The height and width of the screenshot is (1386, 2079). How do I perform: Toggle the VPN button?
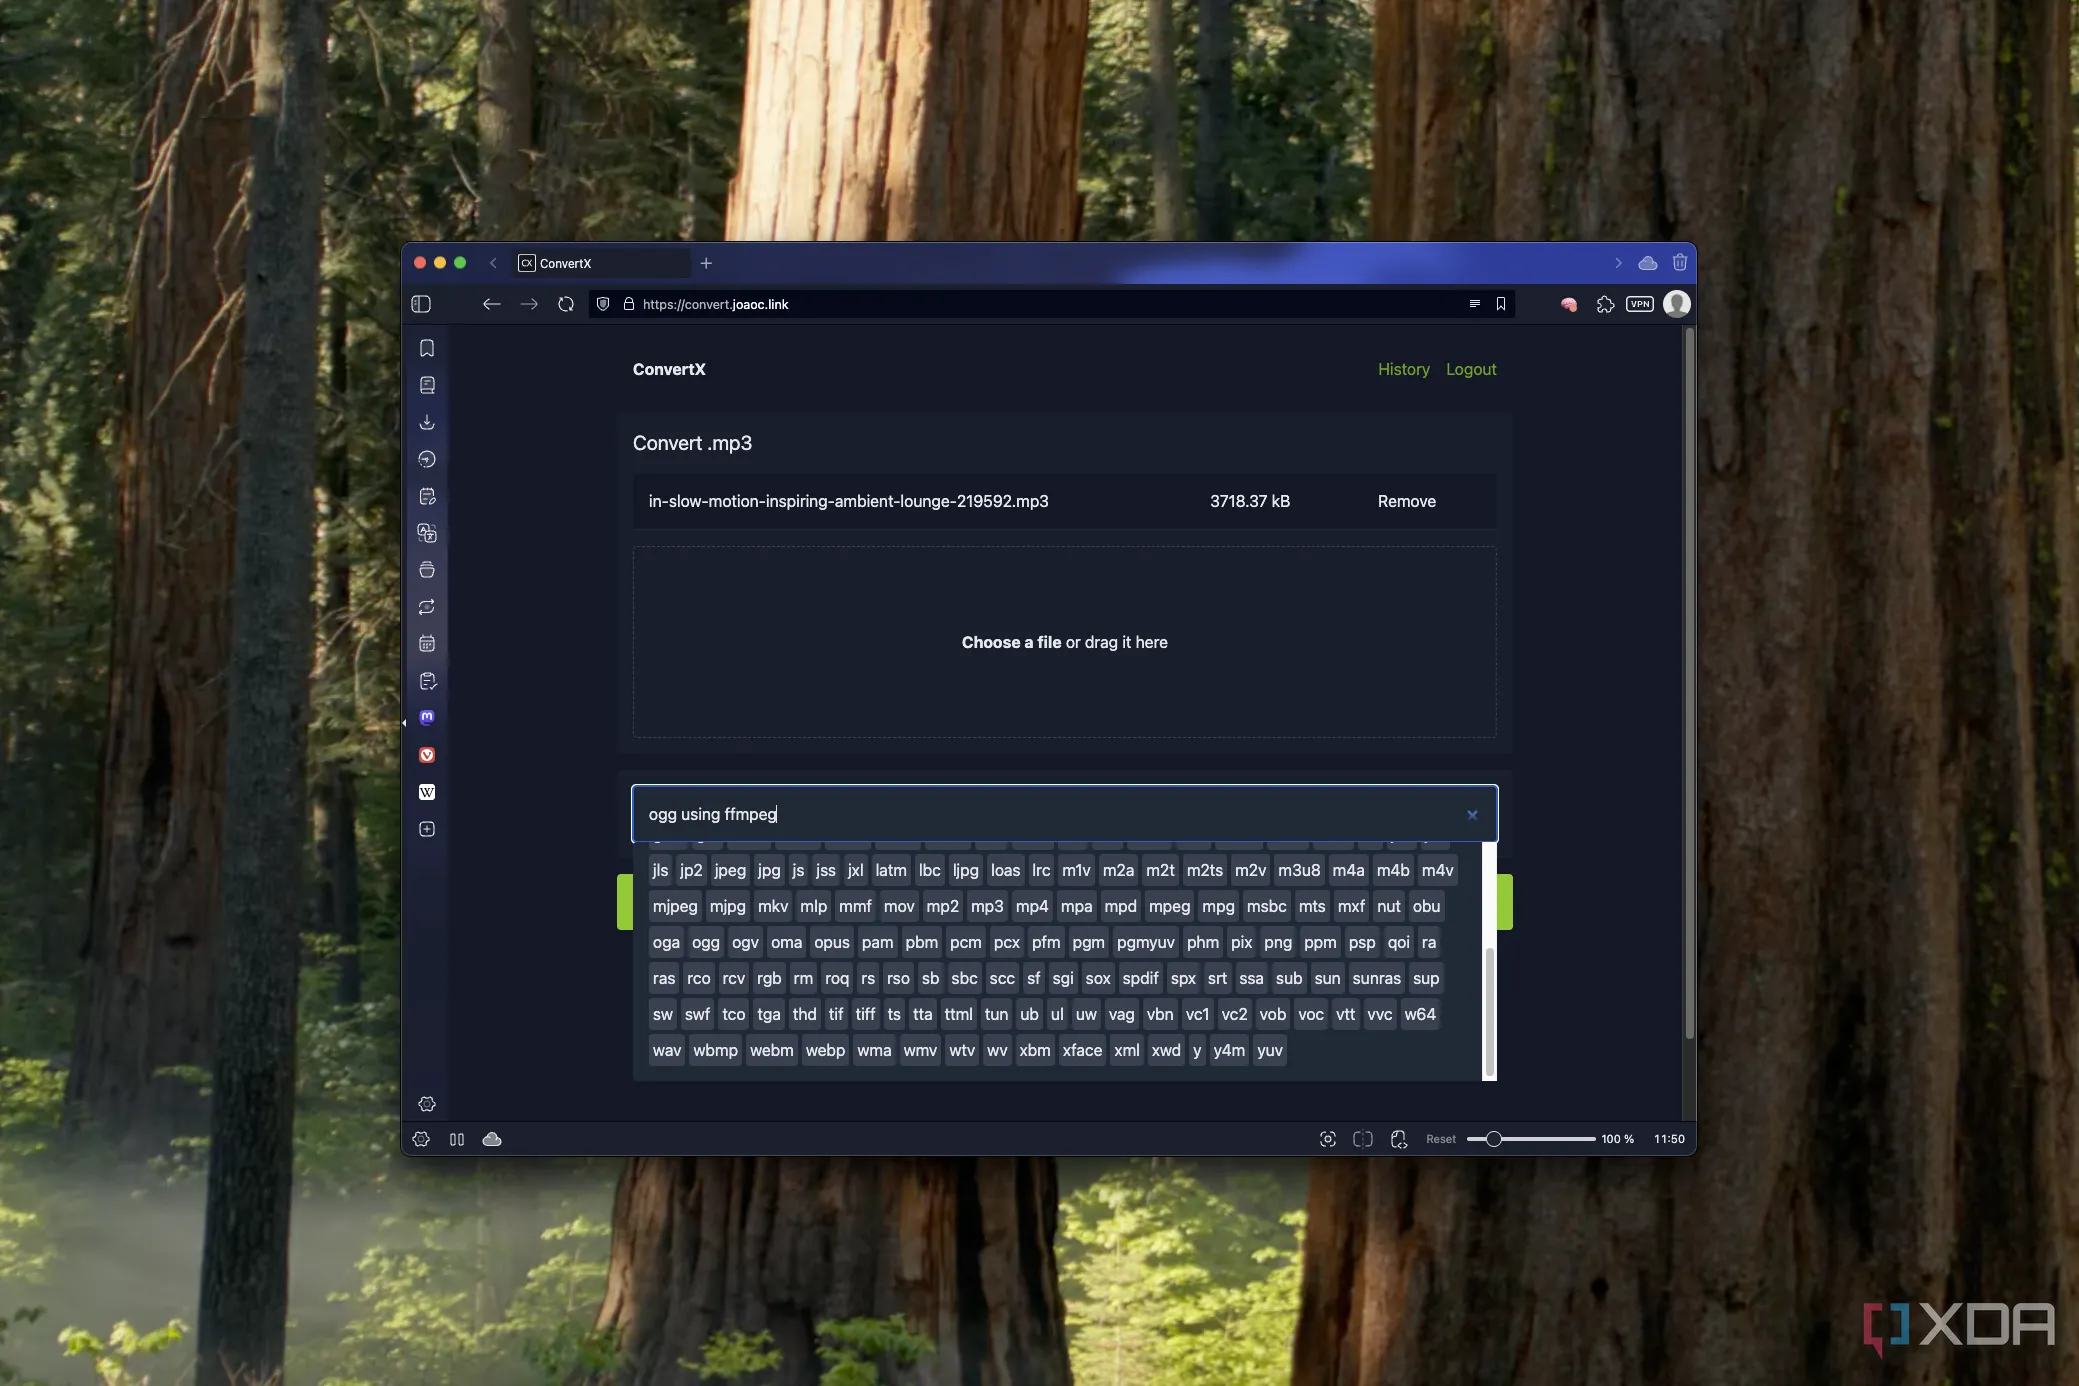click(1640, 304)
